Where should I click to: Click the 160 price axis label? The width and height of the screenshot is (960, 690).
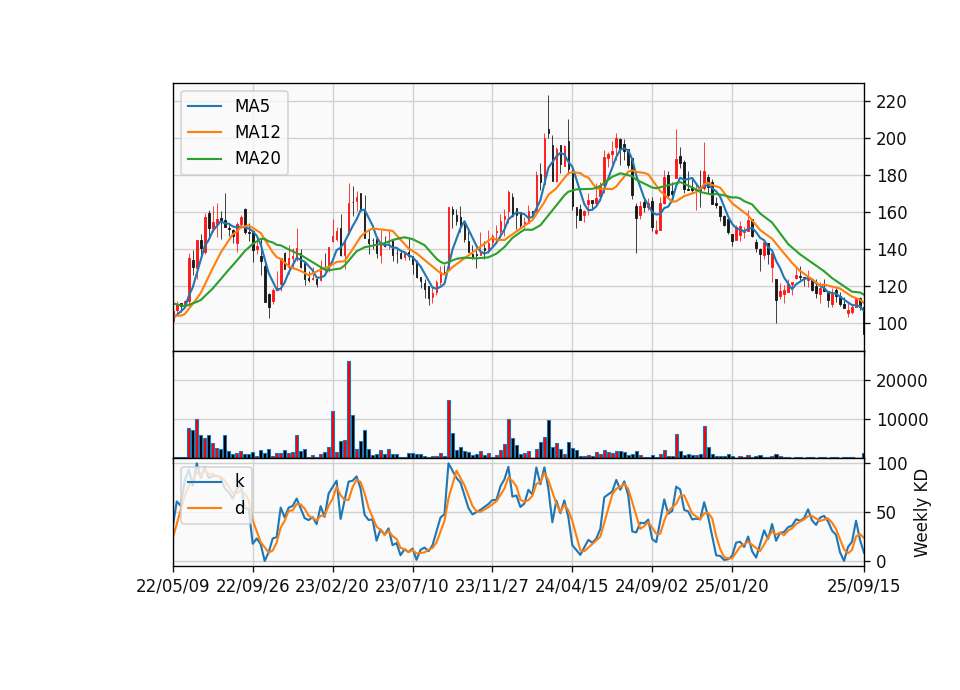891,213
